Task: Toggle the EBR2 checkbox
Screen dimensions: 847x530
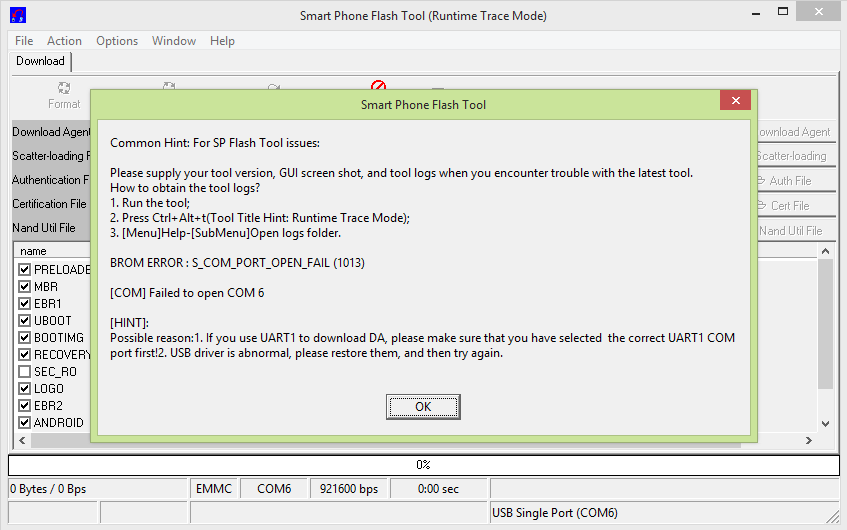Action: 24,405
